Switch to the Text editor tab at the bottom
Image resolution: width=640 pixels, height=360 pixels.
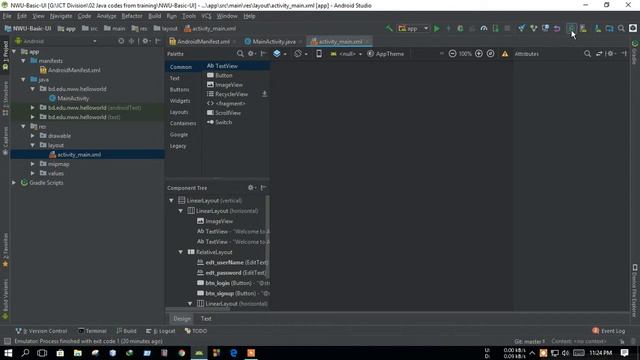pyautogui.click(x=206, y=319)
